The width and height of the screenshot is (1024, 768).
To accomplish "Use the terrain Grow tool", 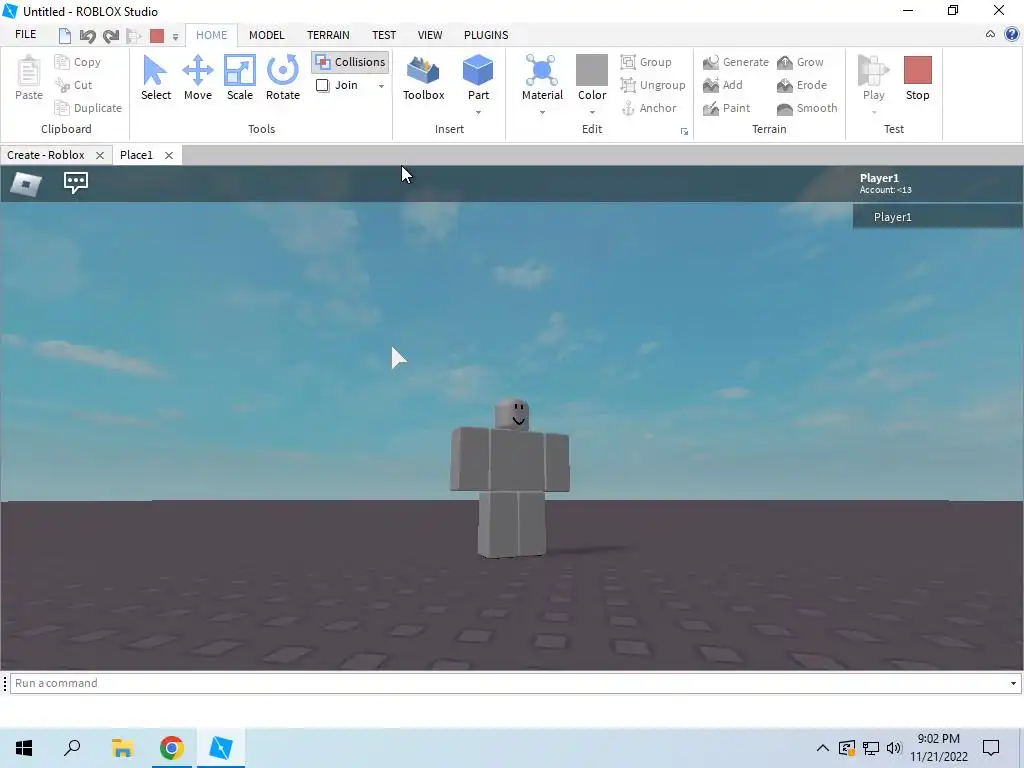I will pos(801,62).
